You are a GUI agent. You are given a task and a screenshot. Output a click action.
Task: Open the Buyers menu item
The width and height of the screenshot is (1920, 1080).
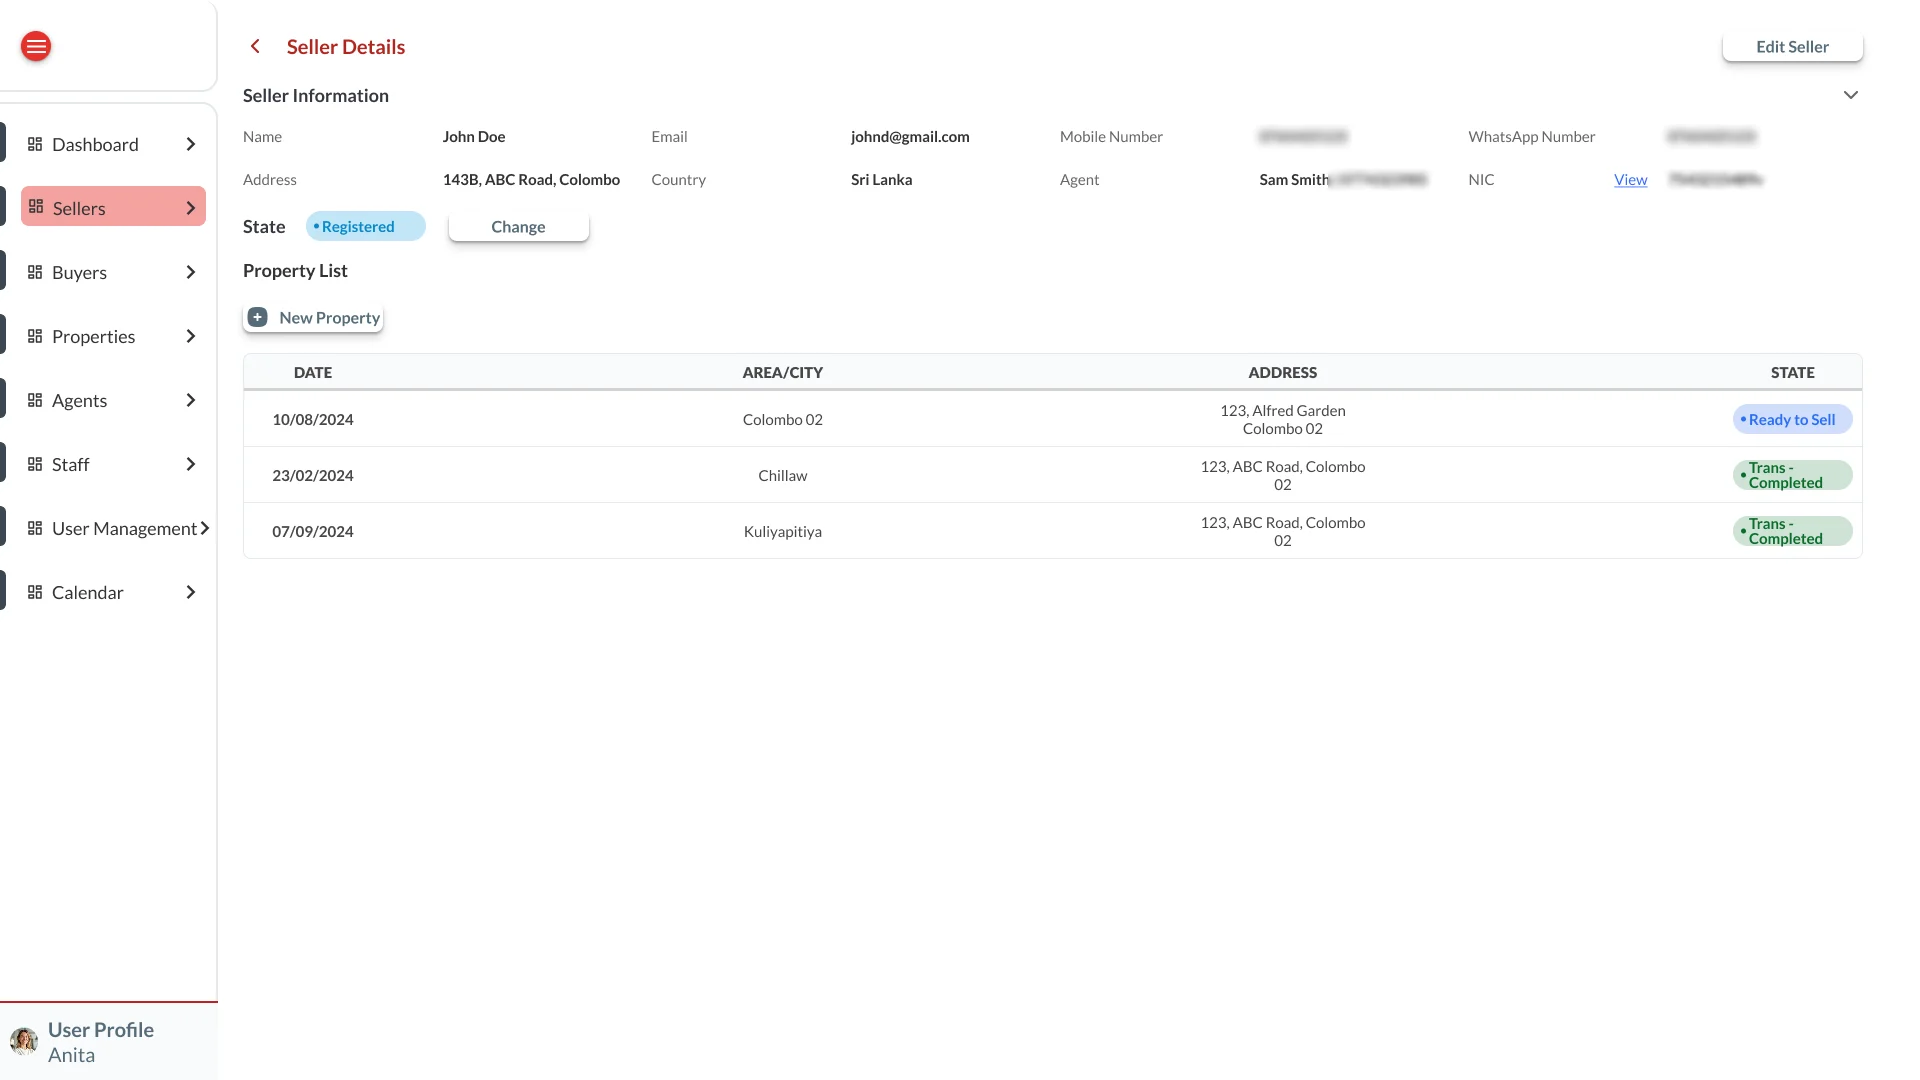(x=113, y=272)
